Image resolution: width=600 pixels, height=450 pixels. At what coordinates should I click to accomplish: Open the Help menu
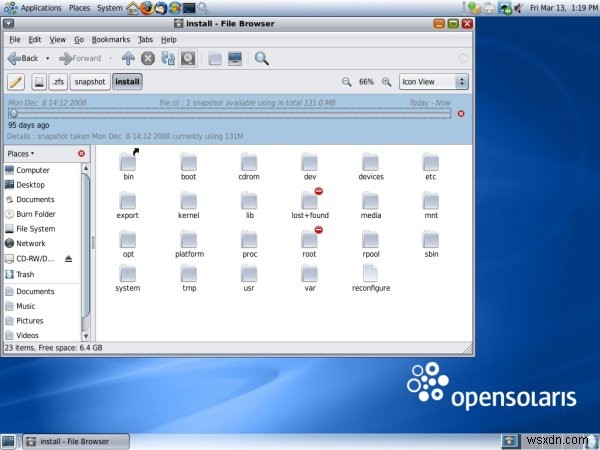pyautogui.click(x=169, y=40)
